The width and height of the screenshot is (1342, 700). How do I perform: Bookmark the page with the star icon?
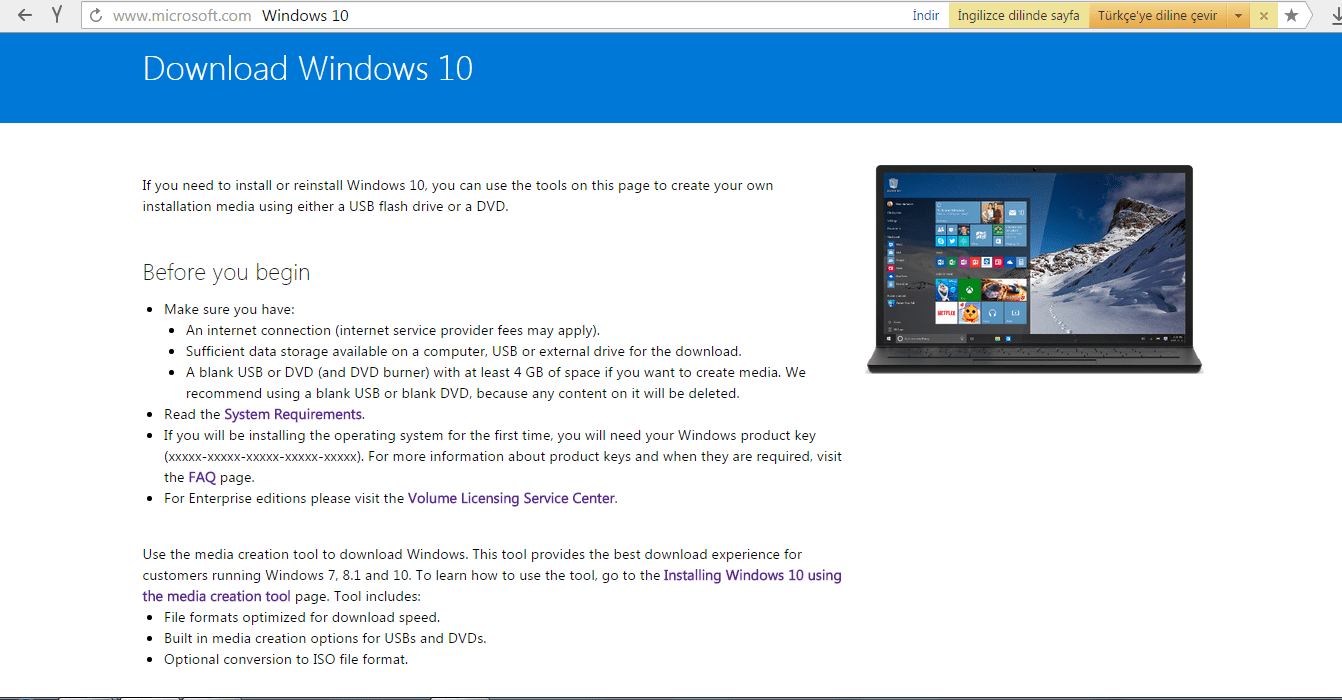coord(1292,15)
